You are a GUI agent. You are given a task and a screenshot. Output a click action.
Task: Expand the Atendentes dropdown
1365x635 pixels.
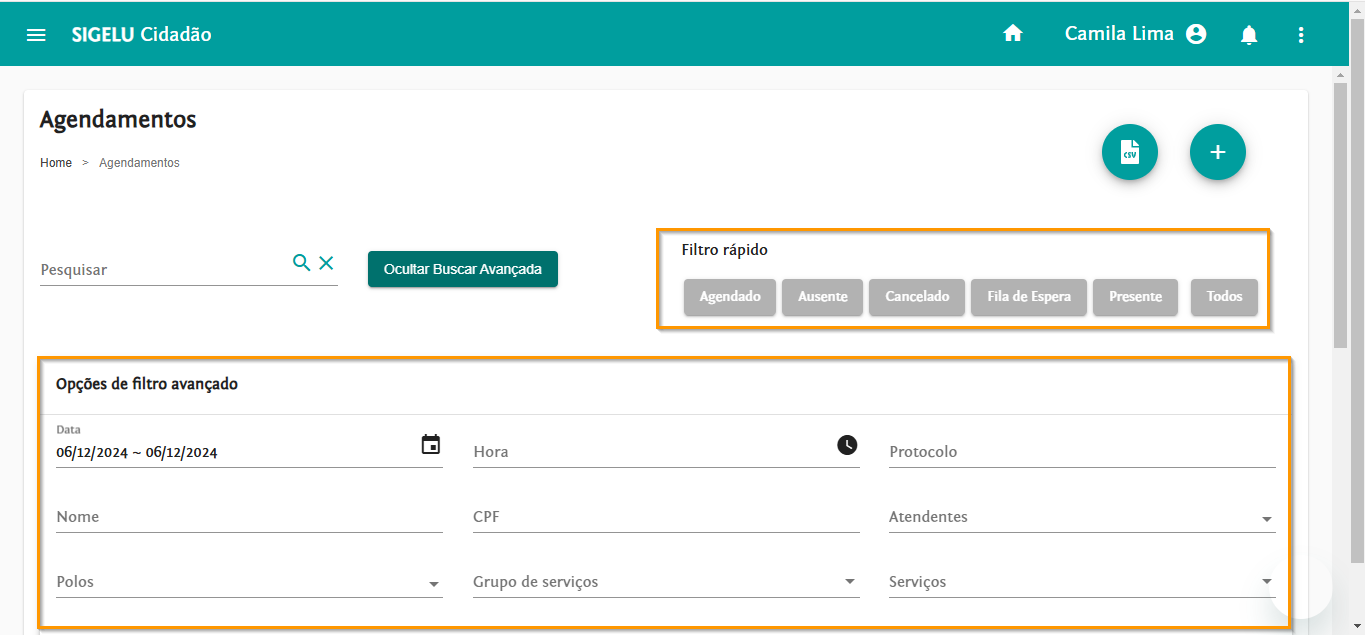(x=1266, y=519)
